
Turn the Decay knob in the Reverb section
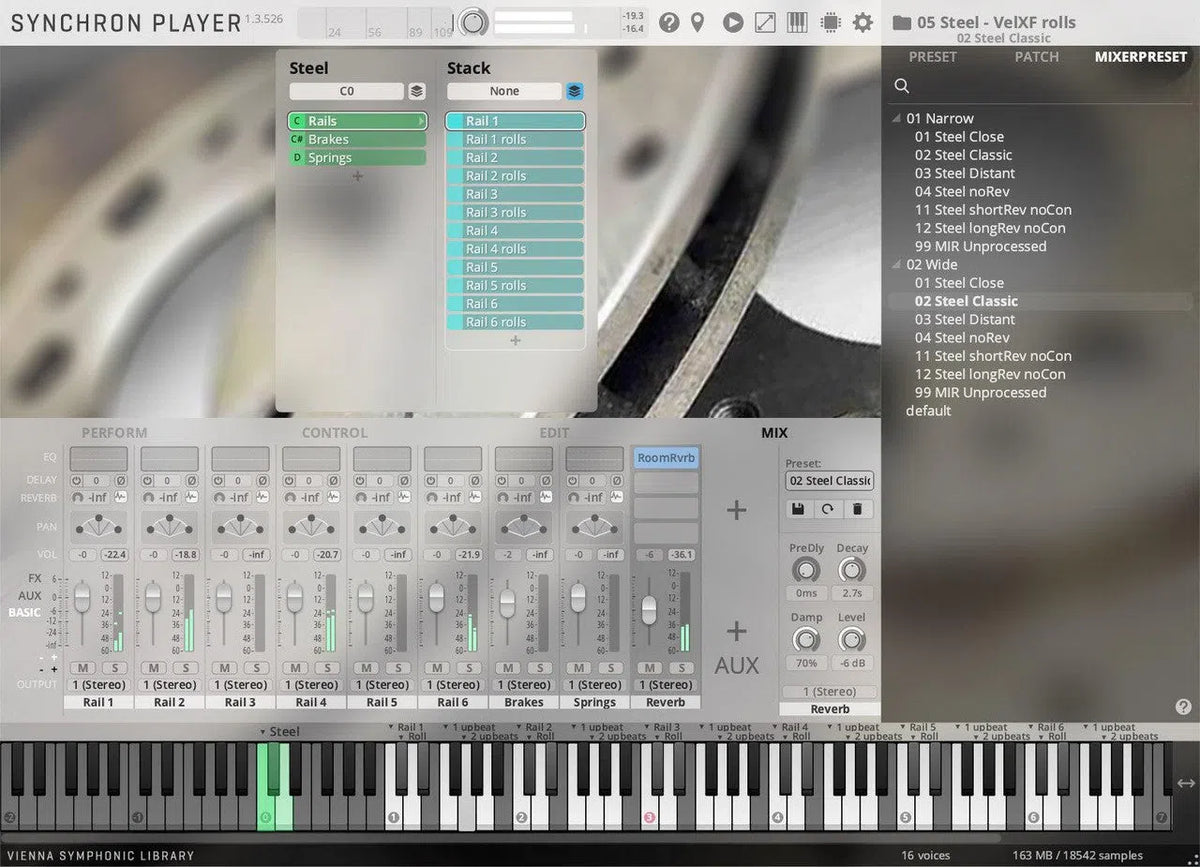852,570
